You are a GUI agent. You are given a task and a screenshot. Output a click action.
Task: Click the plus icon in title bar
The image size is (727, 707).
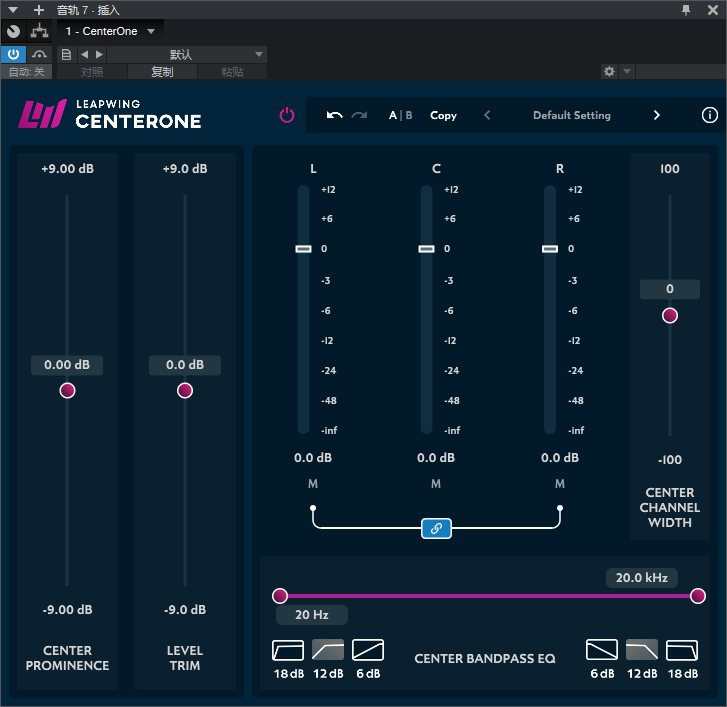(39, 9)
